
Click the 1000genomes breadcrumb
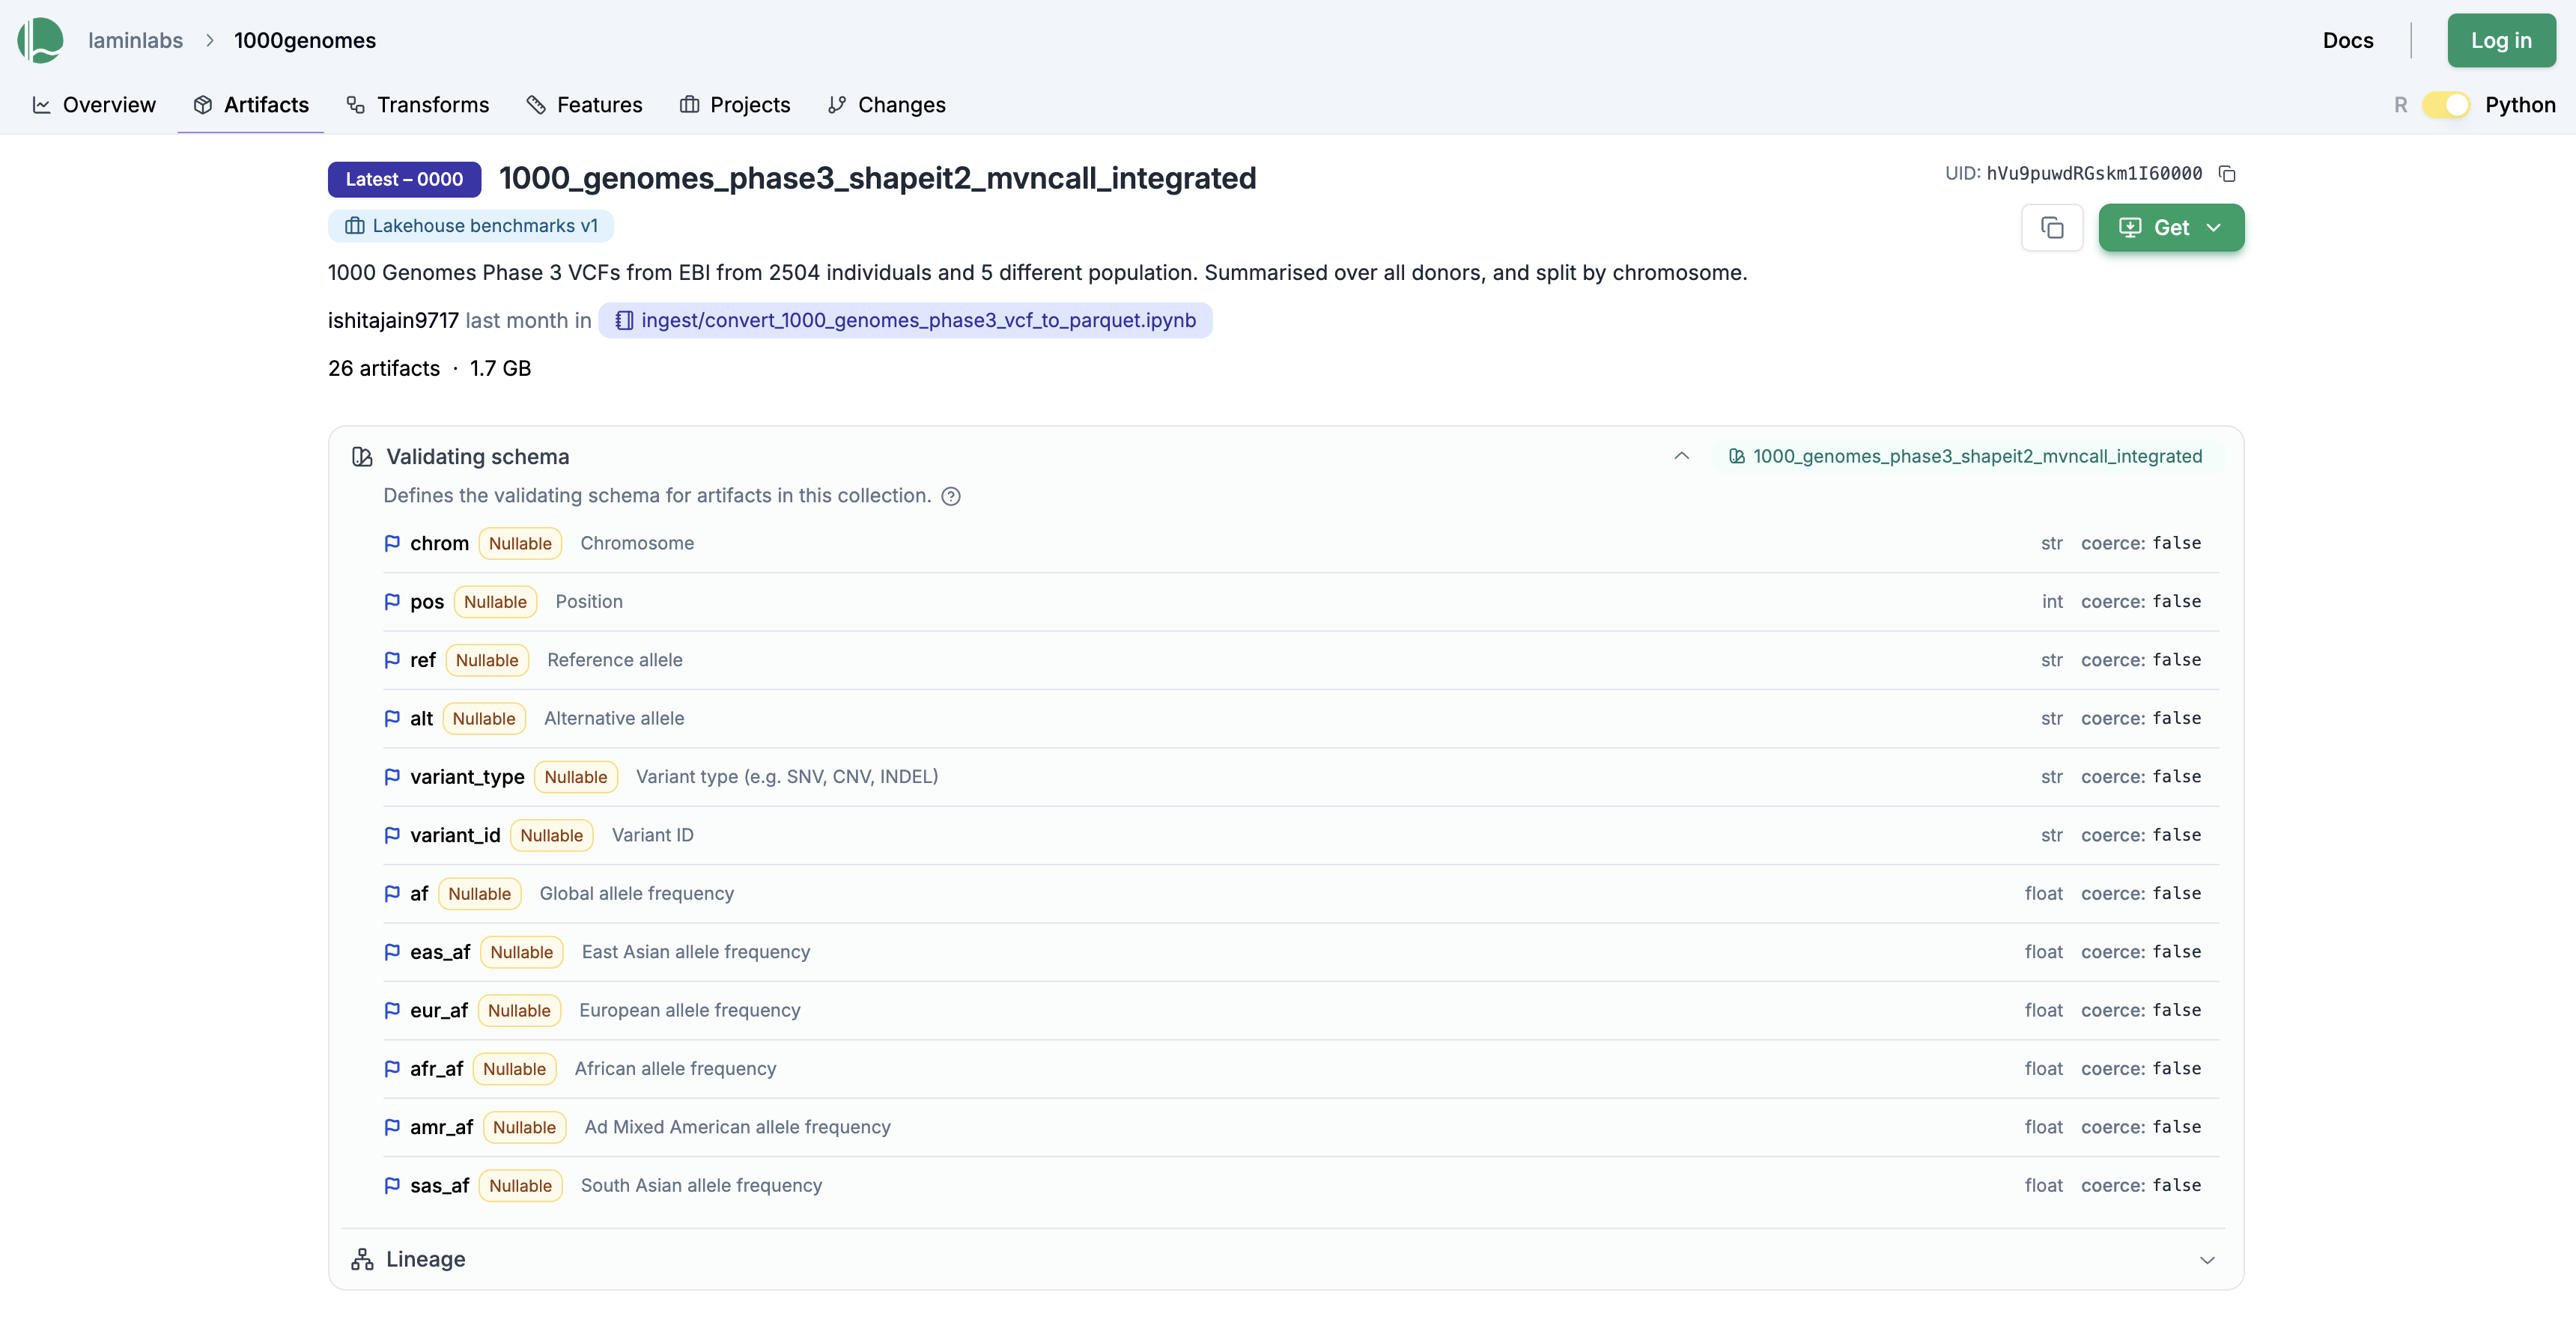pos(305,40)
